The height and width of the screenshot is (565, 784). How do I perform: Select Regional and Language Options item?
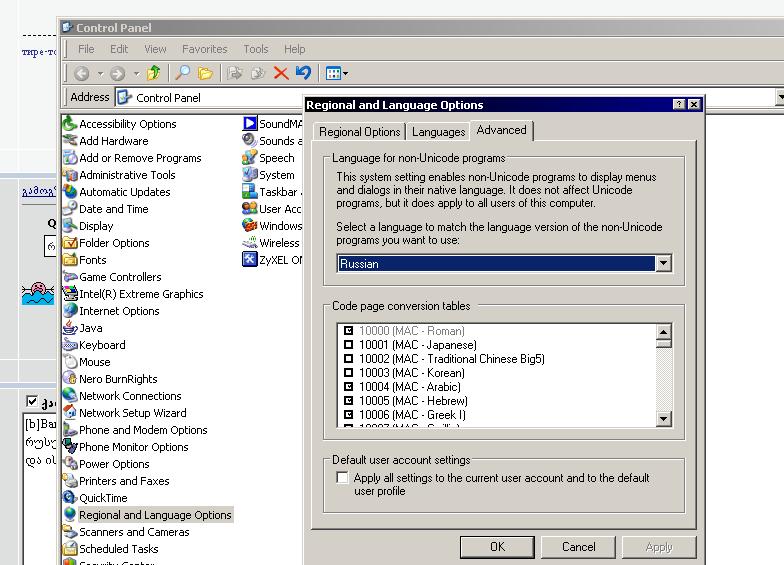pyautogui.click(x=148, y=514)
